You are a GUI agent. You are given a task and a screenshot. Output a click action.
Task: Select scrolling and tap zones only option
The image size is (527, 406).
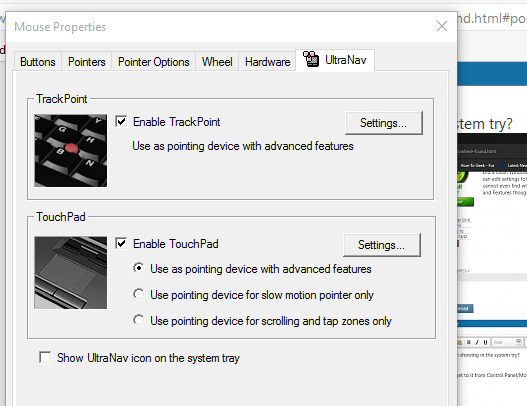pyautogui.click(x=138, y=320)
